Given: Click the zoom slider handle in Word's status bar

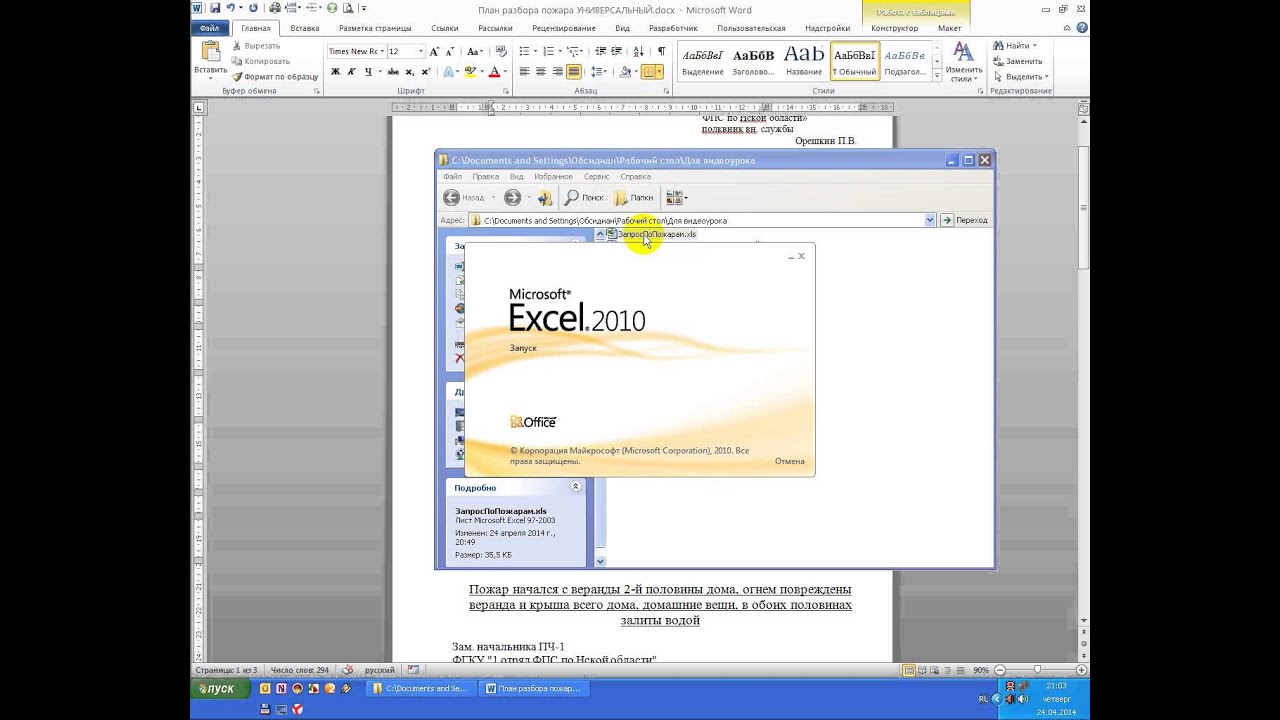Looking at the screenshot, I should pos(1037,670).
